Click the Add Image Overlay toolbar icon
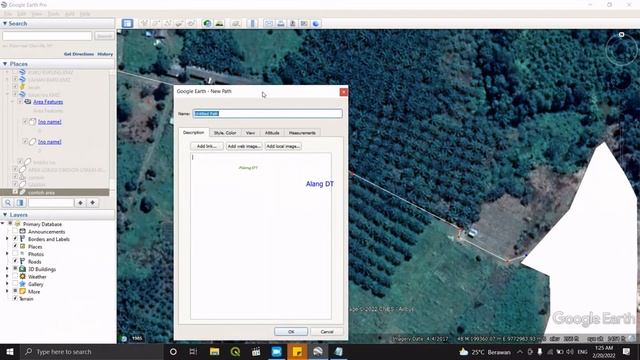 (x=179, y=23)
